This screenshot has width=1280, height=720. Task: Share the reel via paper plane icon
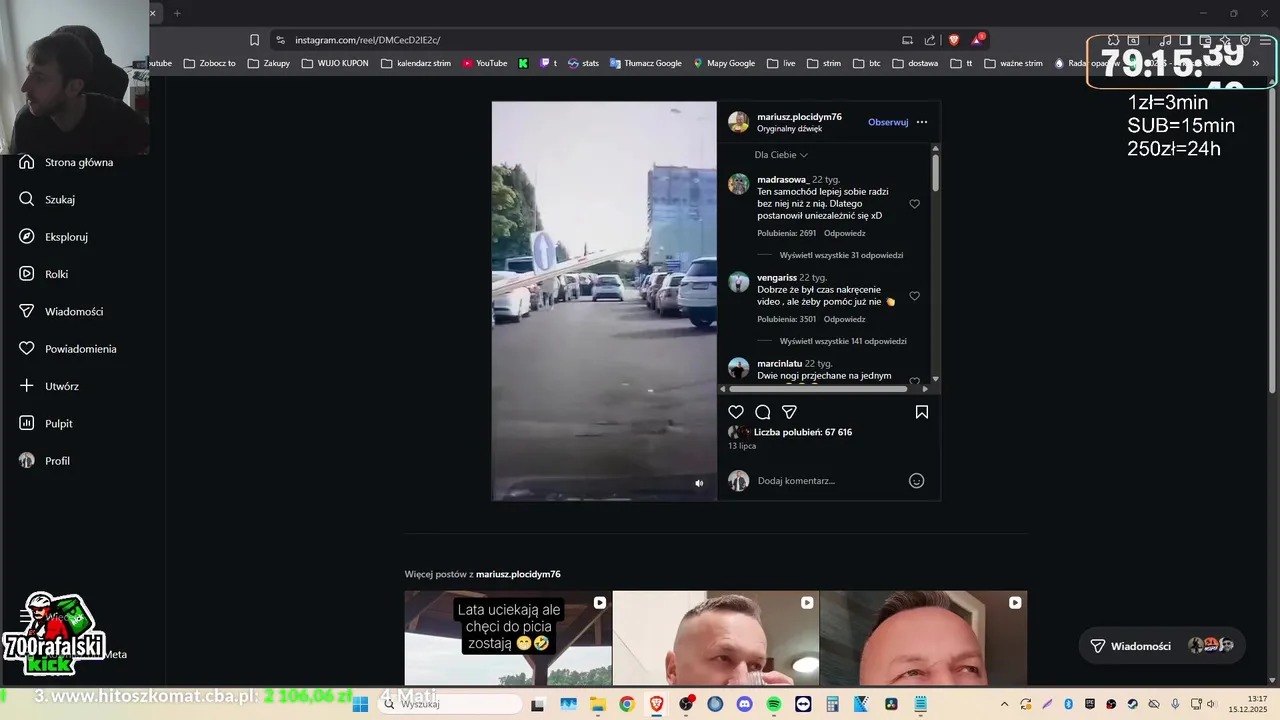[x=789, y=412]
